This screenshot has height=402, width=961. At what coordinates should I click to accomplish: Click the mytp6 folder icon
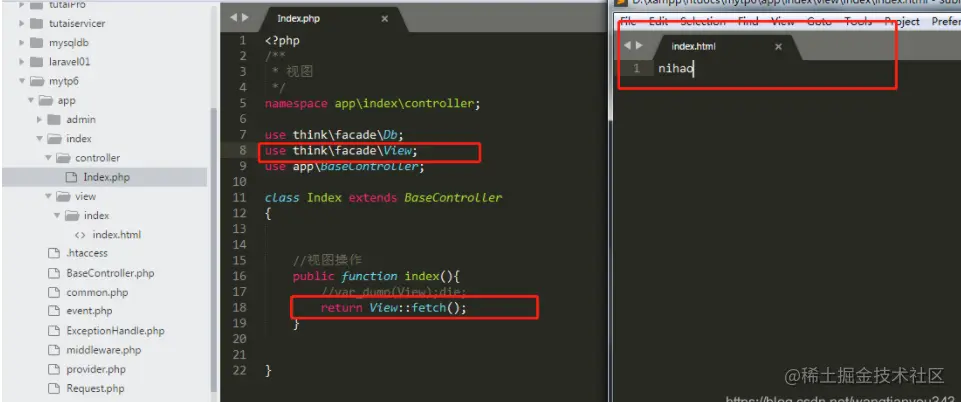pos(37,81)
